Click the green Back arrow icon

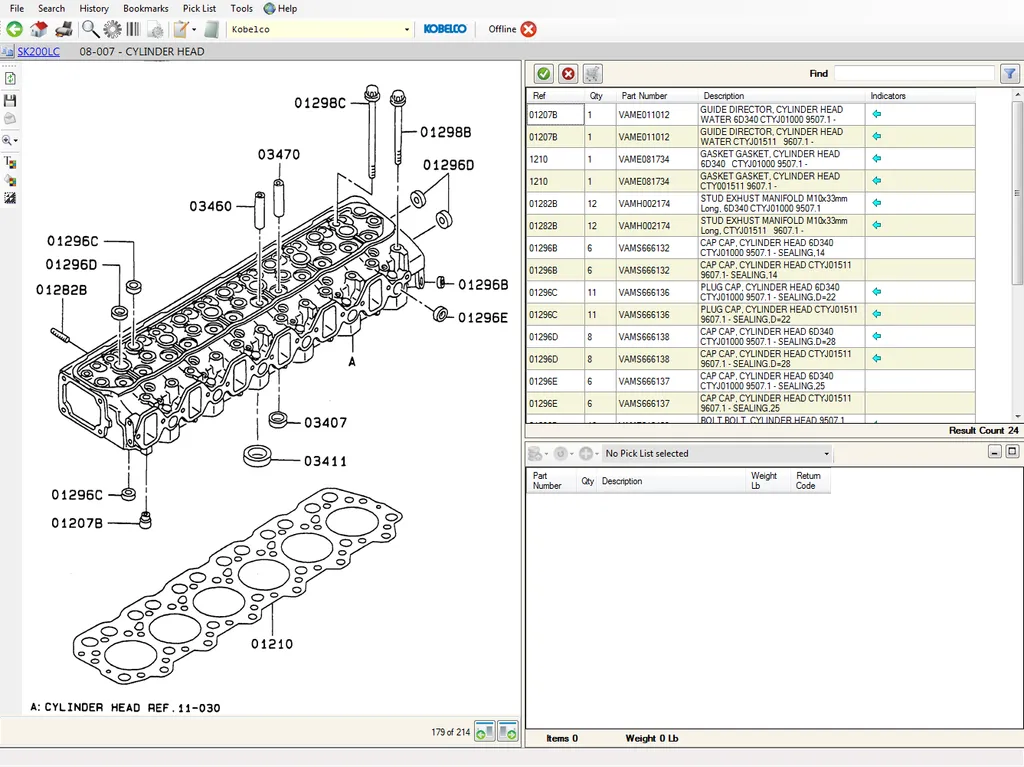coord(14,30)
